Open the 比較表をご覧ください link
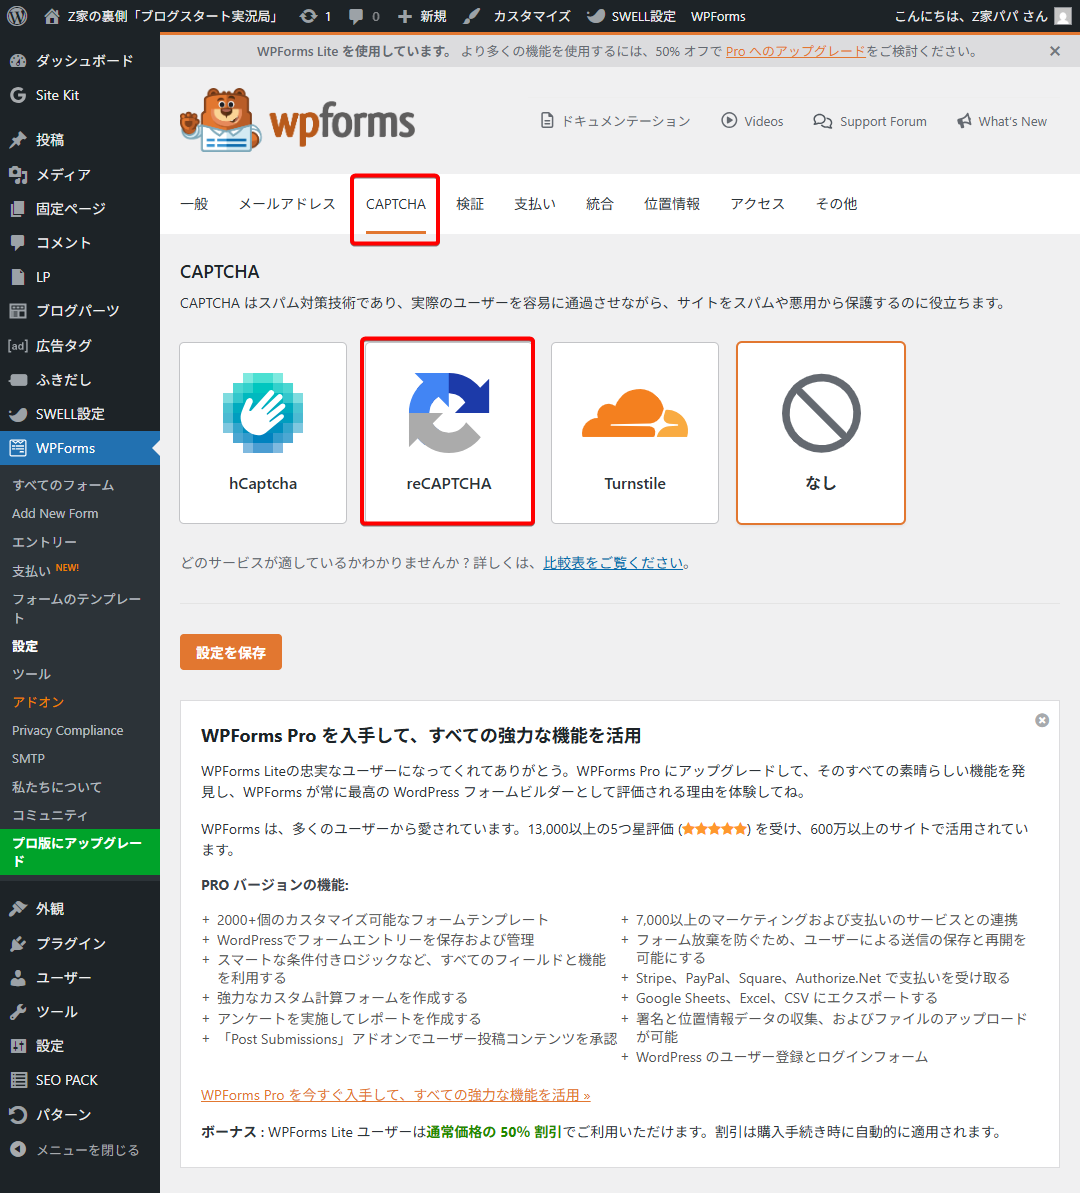This screenshot has height=1193, width=1080. pos(613,563)
